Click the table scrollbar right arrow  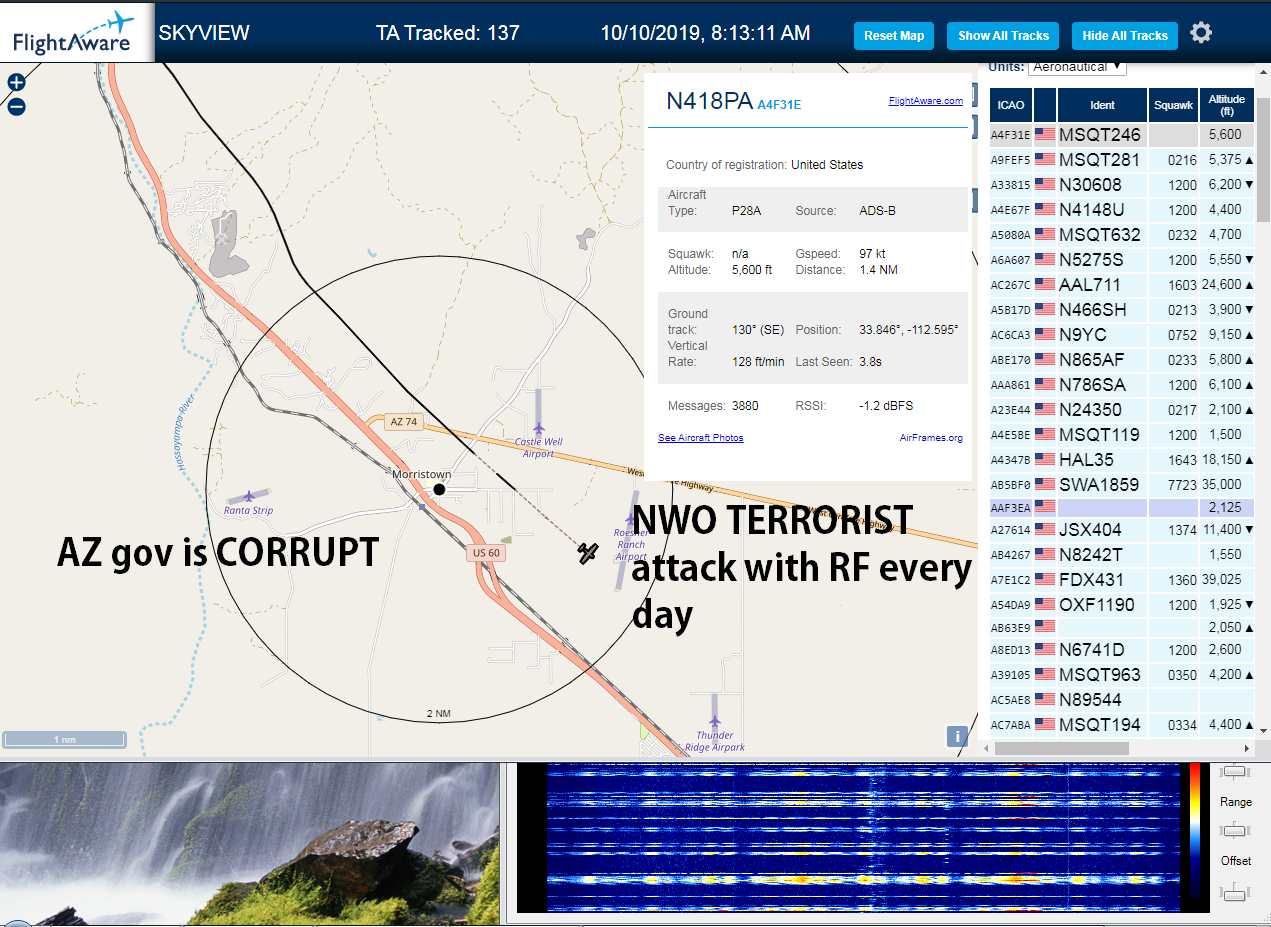pyautogui.click(x=1246, y=748)
